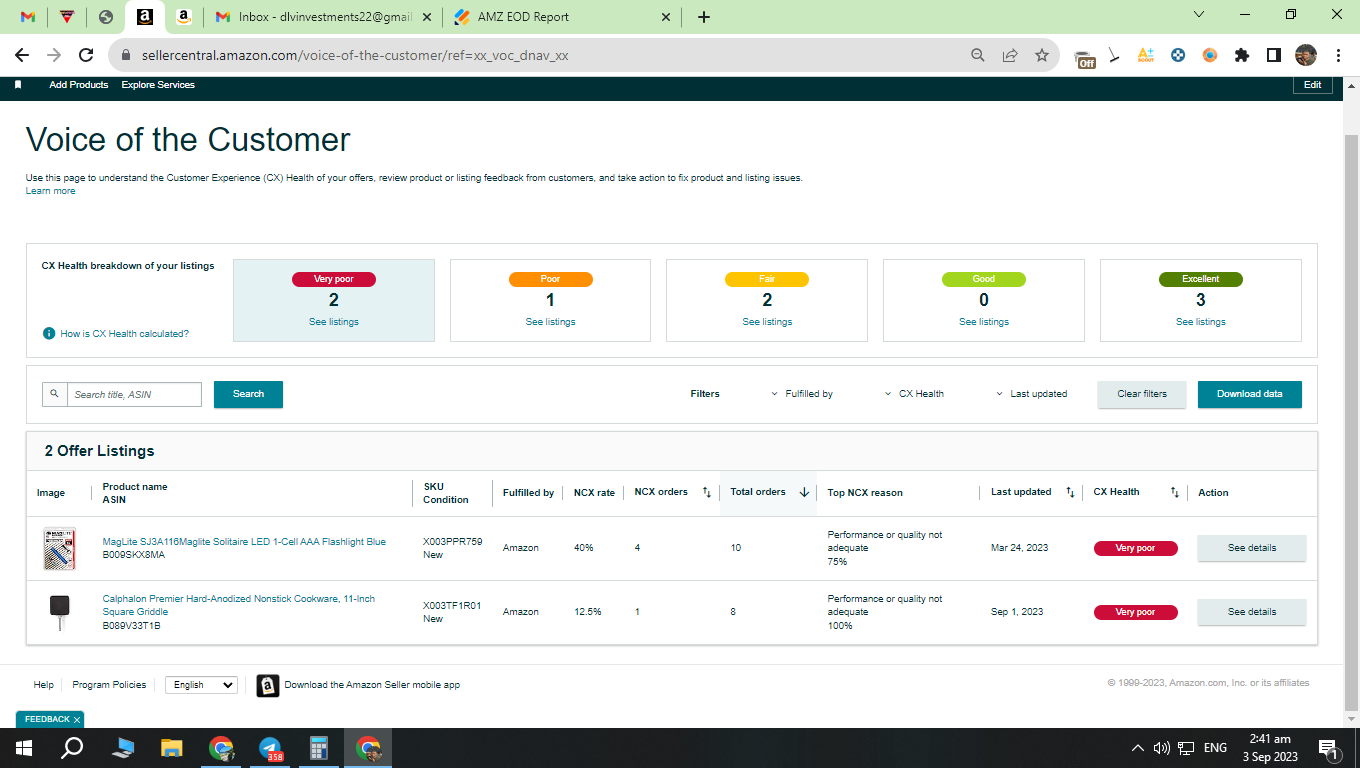See listings under the Poor category

[x=550, y=322]
